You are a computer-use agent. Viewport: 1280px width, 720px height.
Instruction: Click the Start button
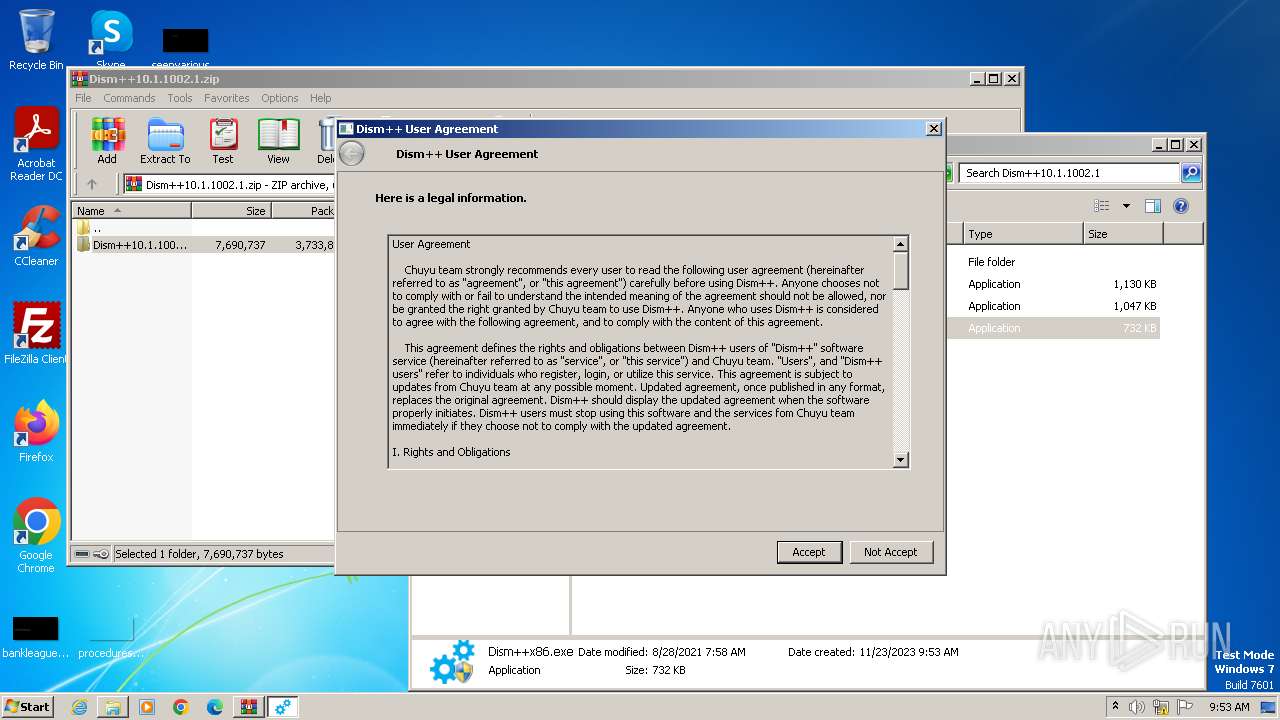[x=28, y=707]
